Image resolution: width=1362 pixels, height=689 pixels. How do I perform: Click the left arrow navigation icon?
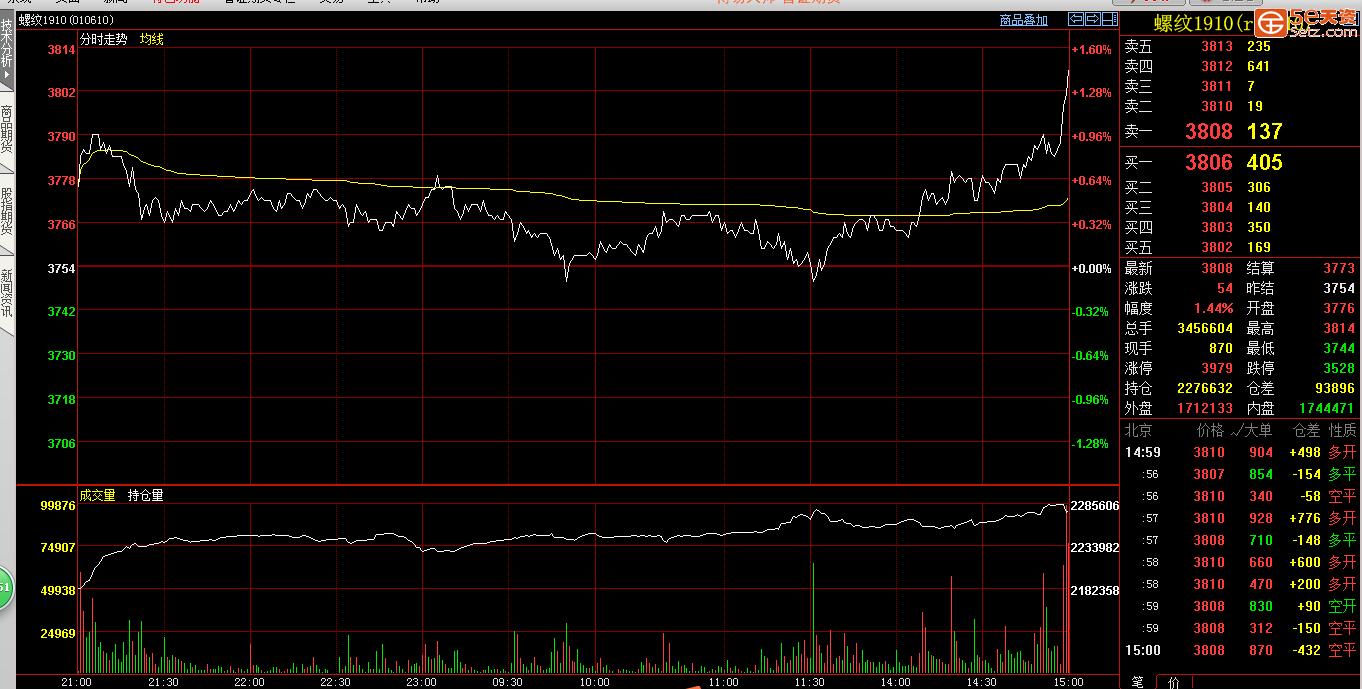click(1076, 19)
